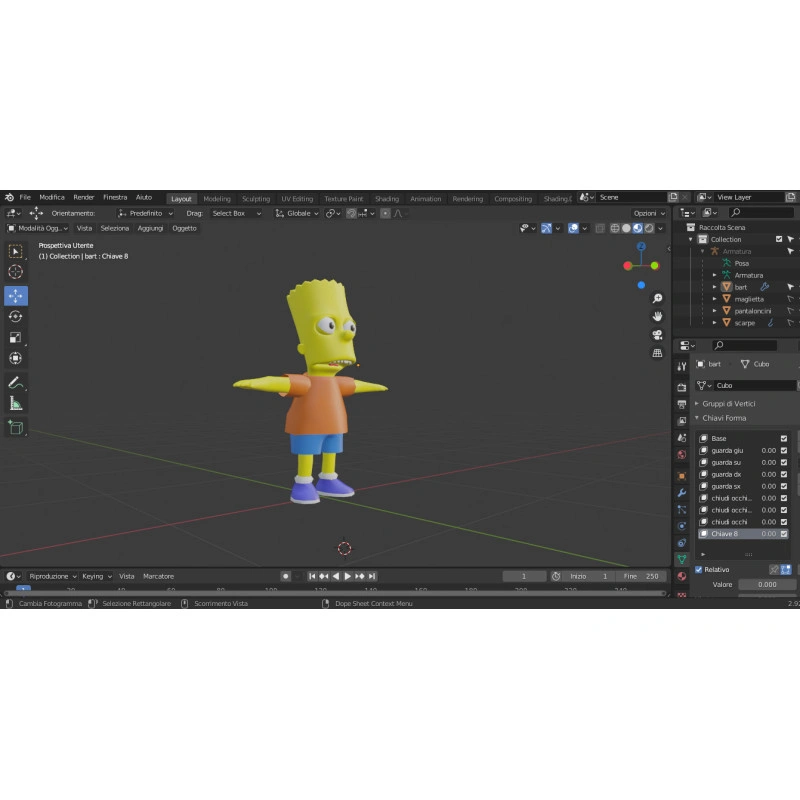Jump to the timeline end frame button
The height and width of the screenshot is (800, 800).
click(x=372, y=576)
